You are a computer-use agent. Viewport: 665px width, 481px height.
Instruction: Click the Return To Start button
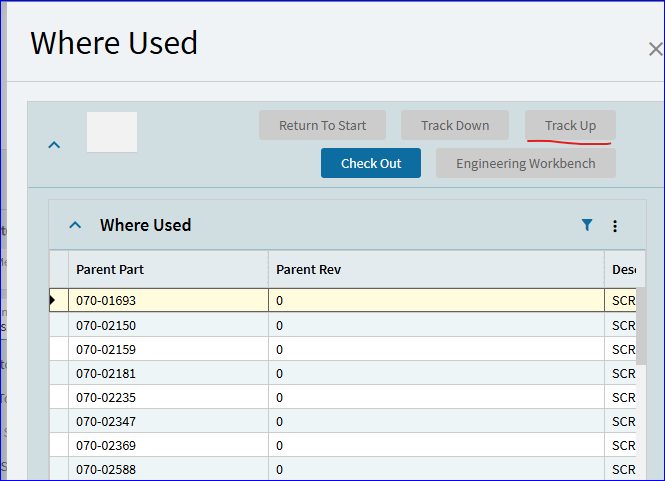pos(322,125)
